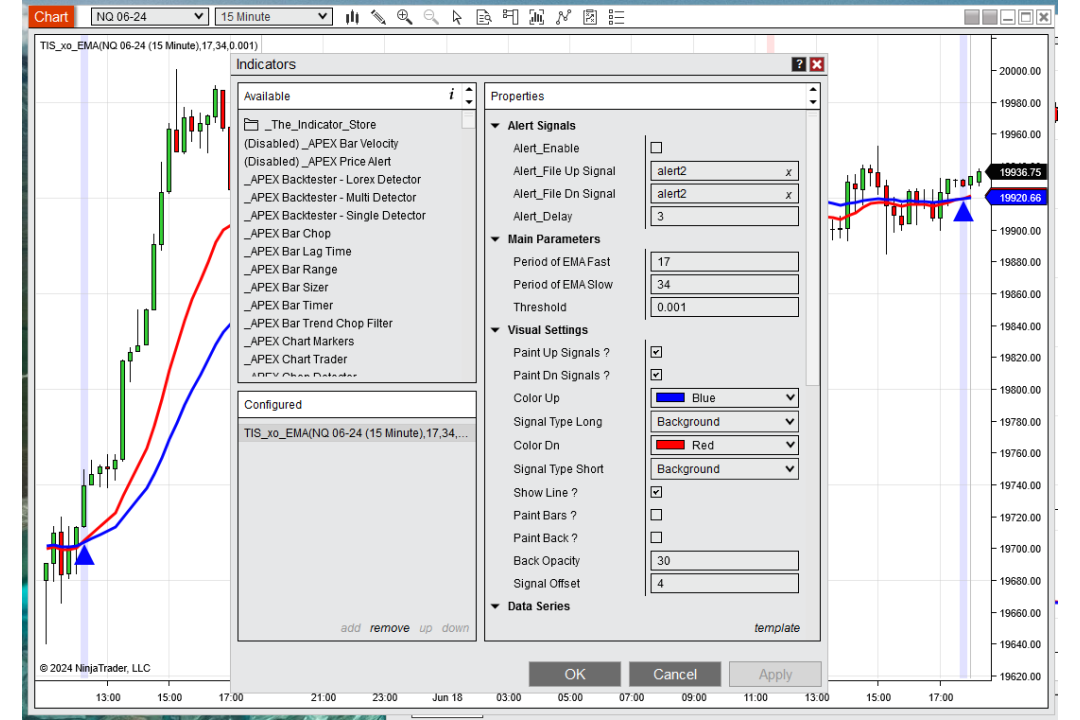Image resolution: width=1080 pixels, height=720 pixels.
Task: Open the Chart Trader toolbar icon
Action: [510, 17]
